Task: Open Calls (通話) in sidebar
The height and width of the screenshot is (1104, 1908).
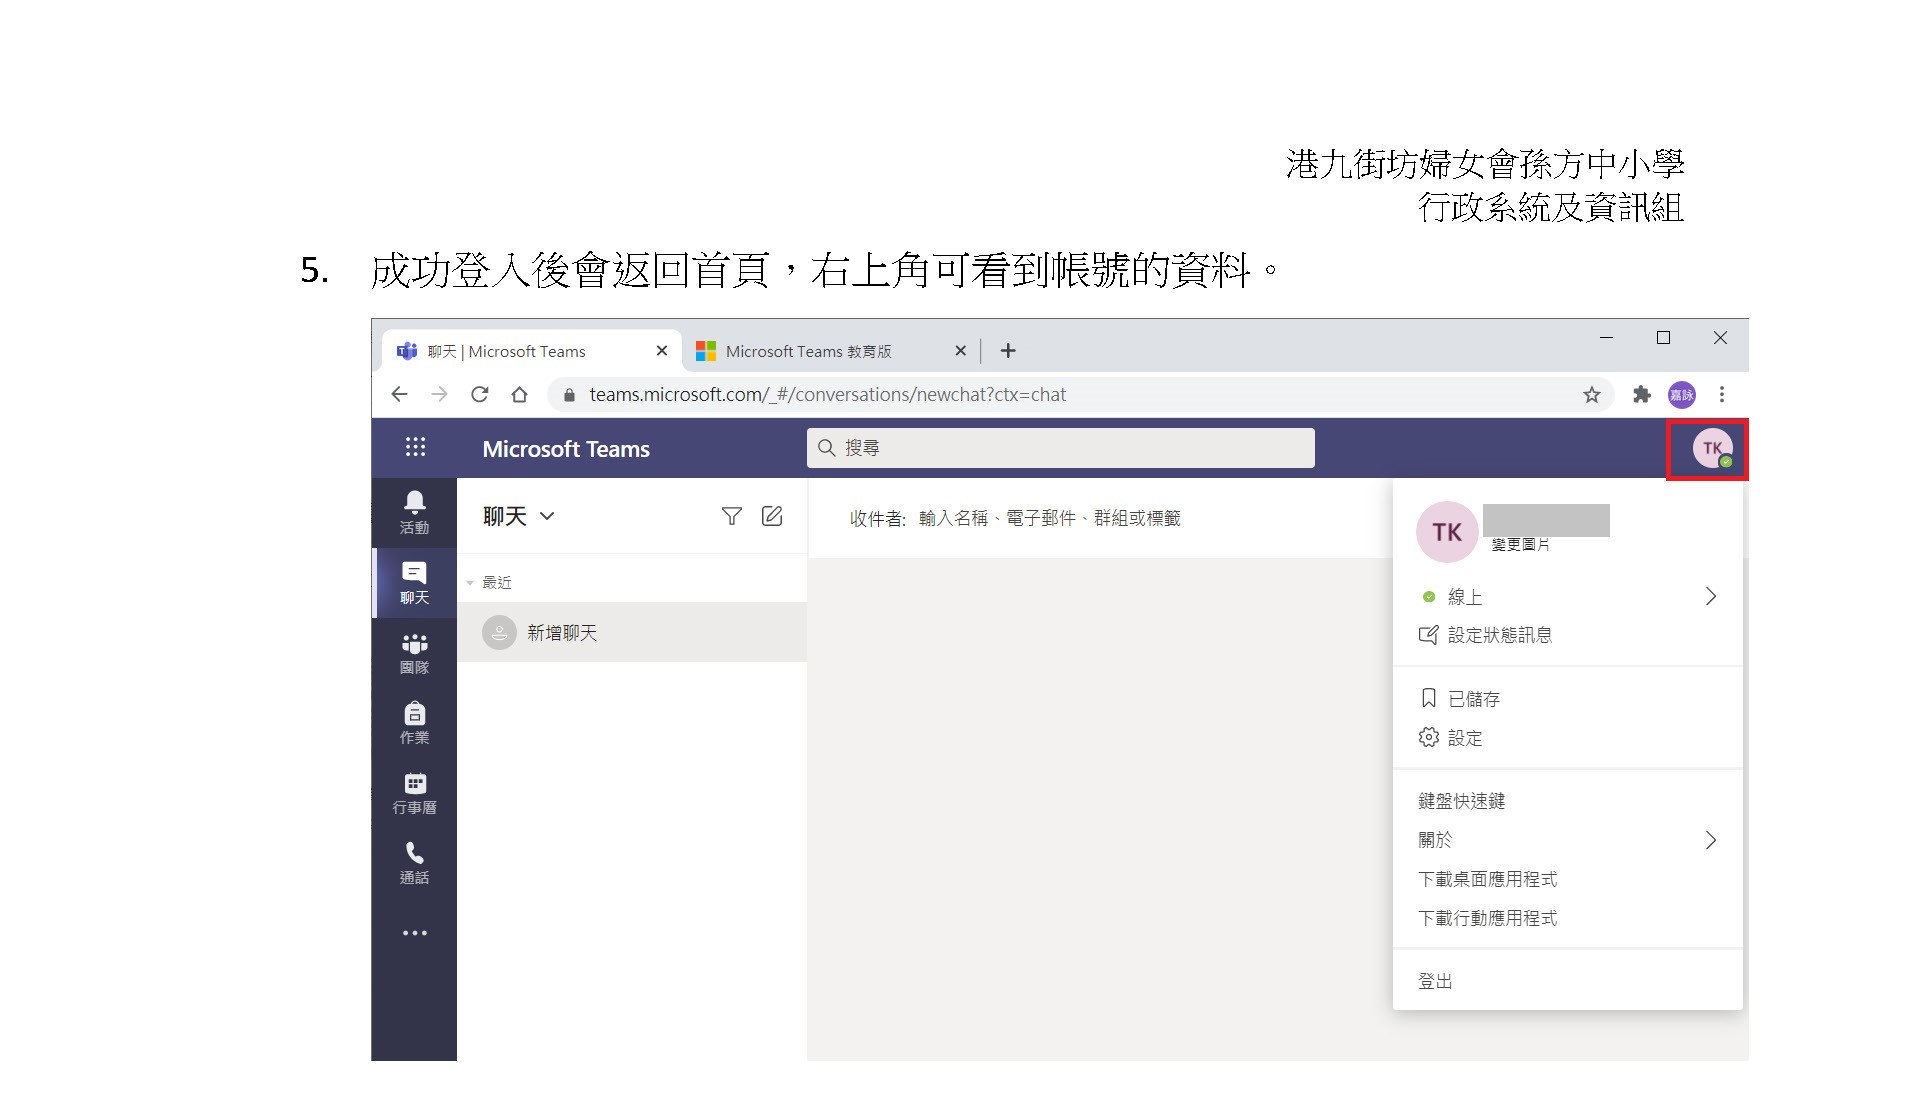Action: (414, 862)
